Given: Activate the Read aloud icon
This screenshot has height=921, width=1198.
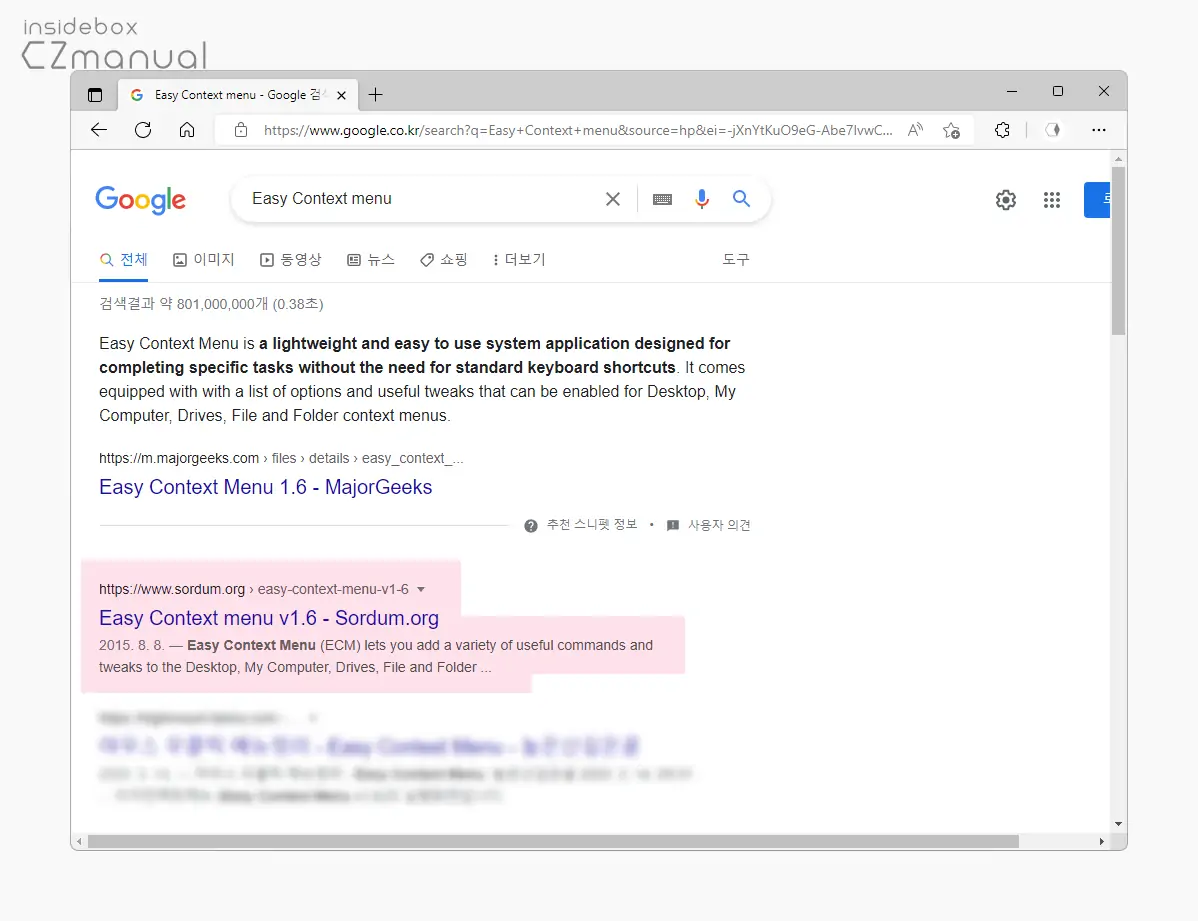Looking at the screenshot, I should [915, 130].
